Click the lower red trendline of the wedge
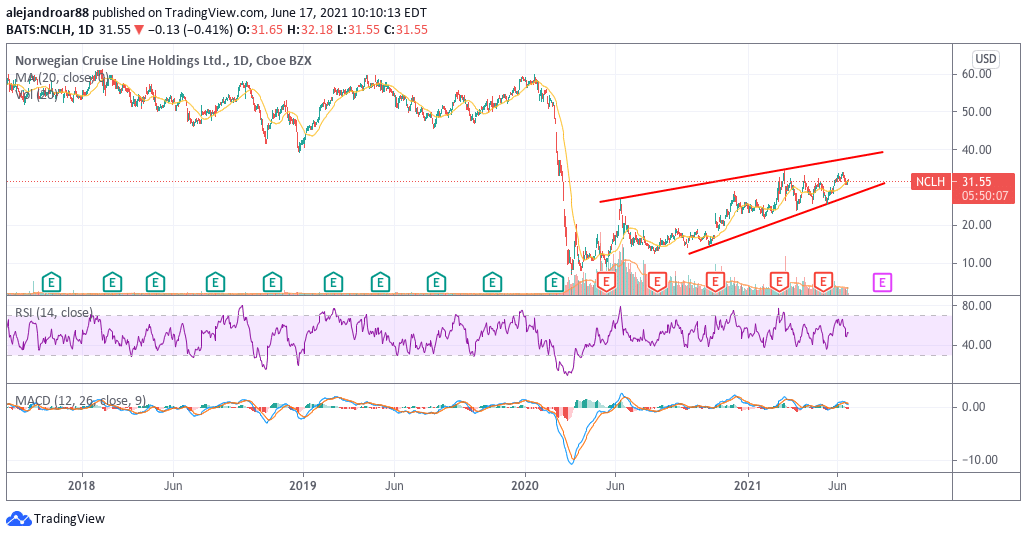The width and height of the screenshot is (1027, 537). coord(786,218)
